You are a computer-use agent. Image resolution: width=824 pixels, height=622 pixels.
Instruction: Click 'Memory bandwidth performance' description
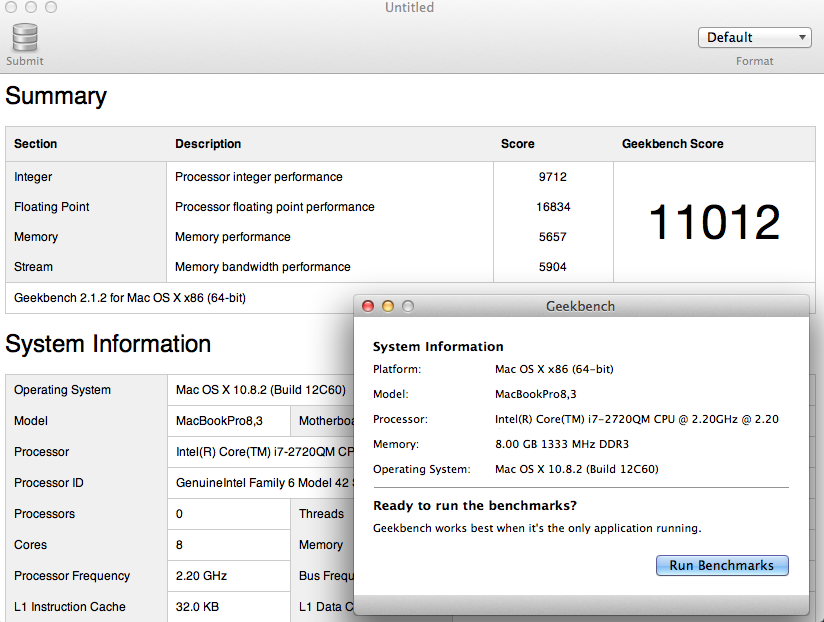click(263, 267)
